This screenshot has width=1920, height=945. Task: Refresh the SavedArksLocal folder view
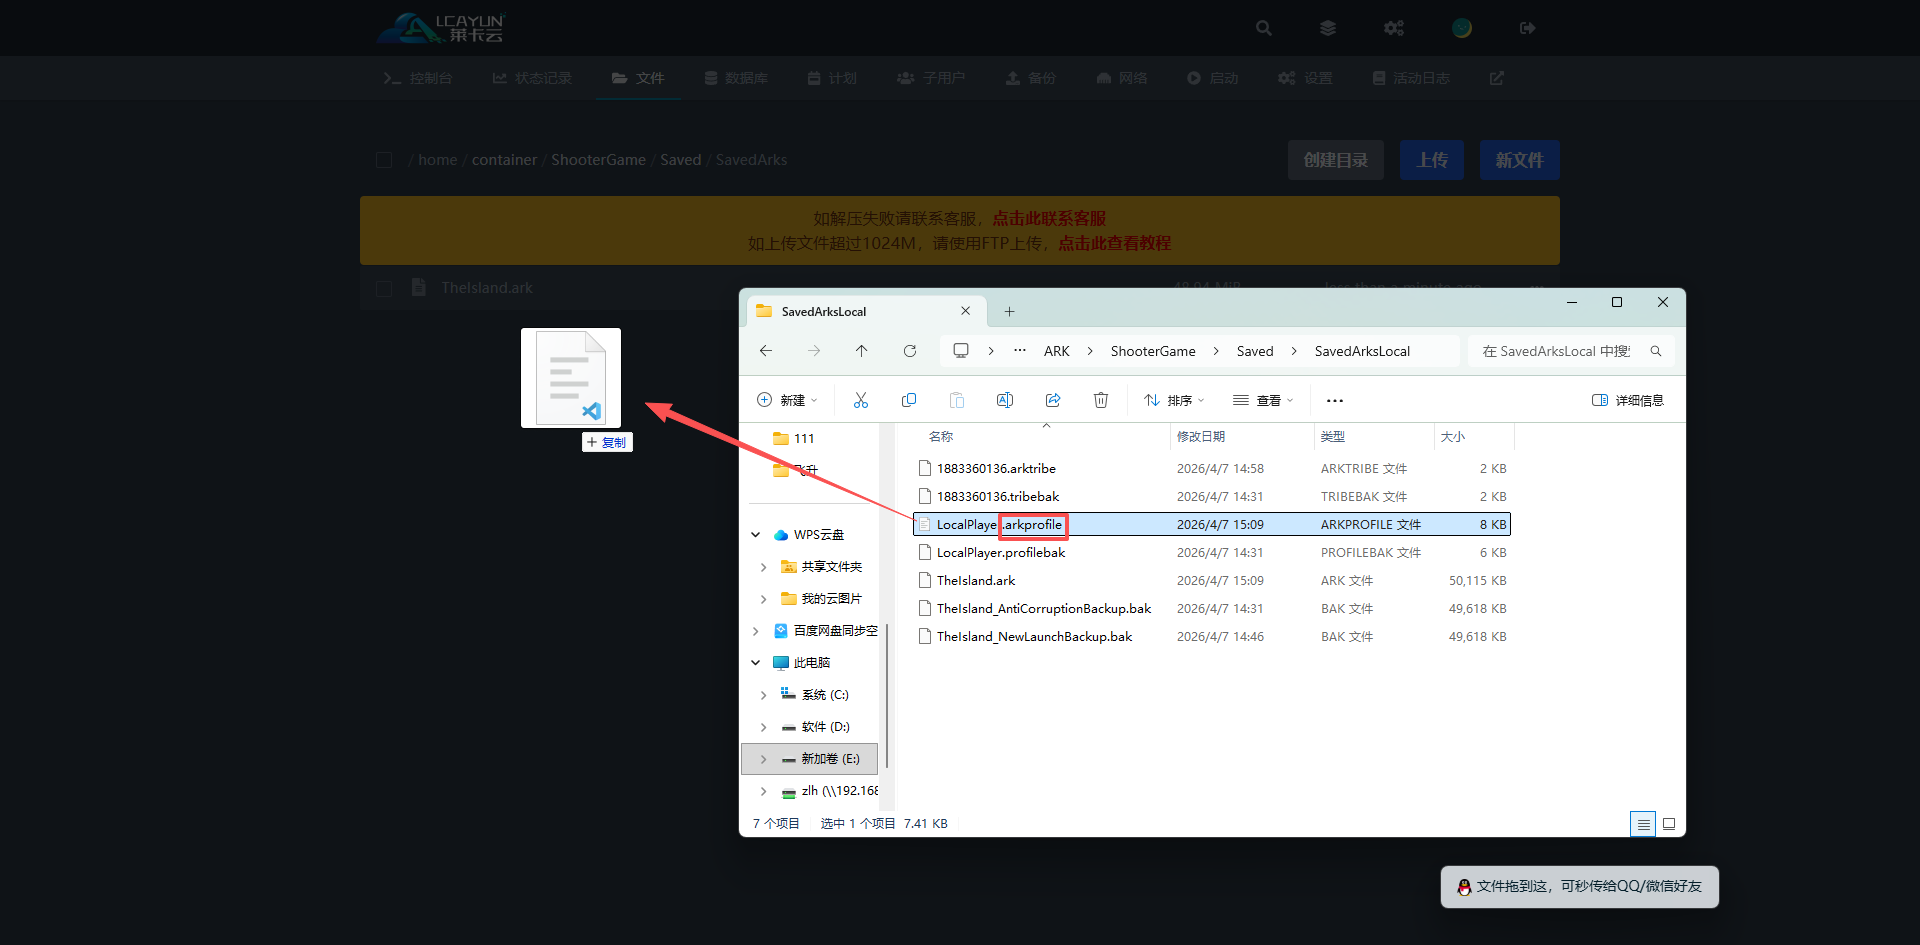909,351
